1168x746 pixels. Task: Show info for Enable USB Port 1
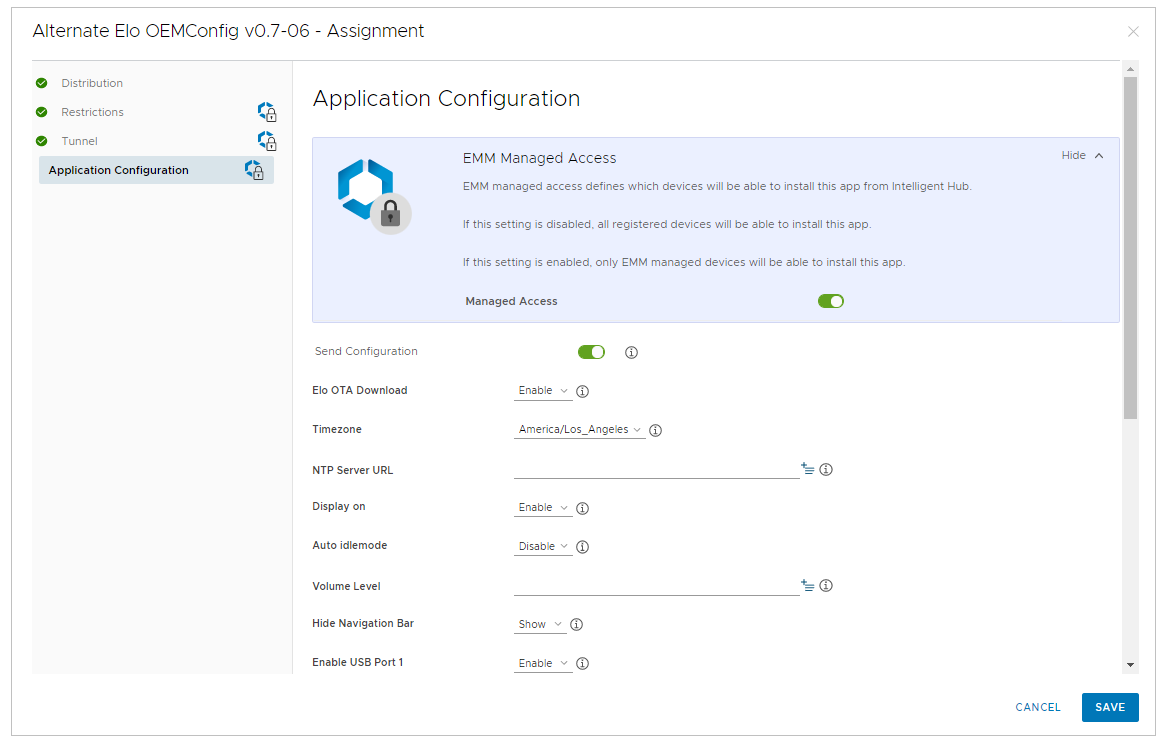coord(583,663)
